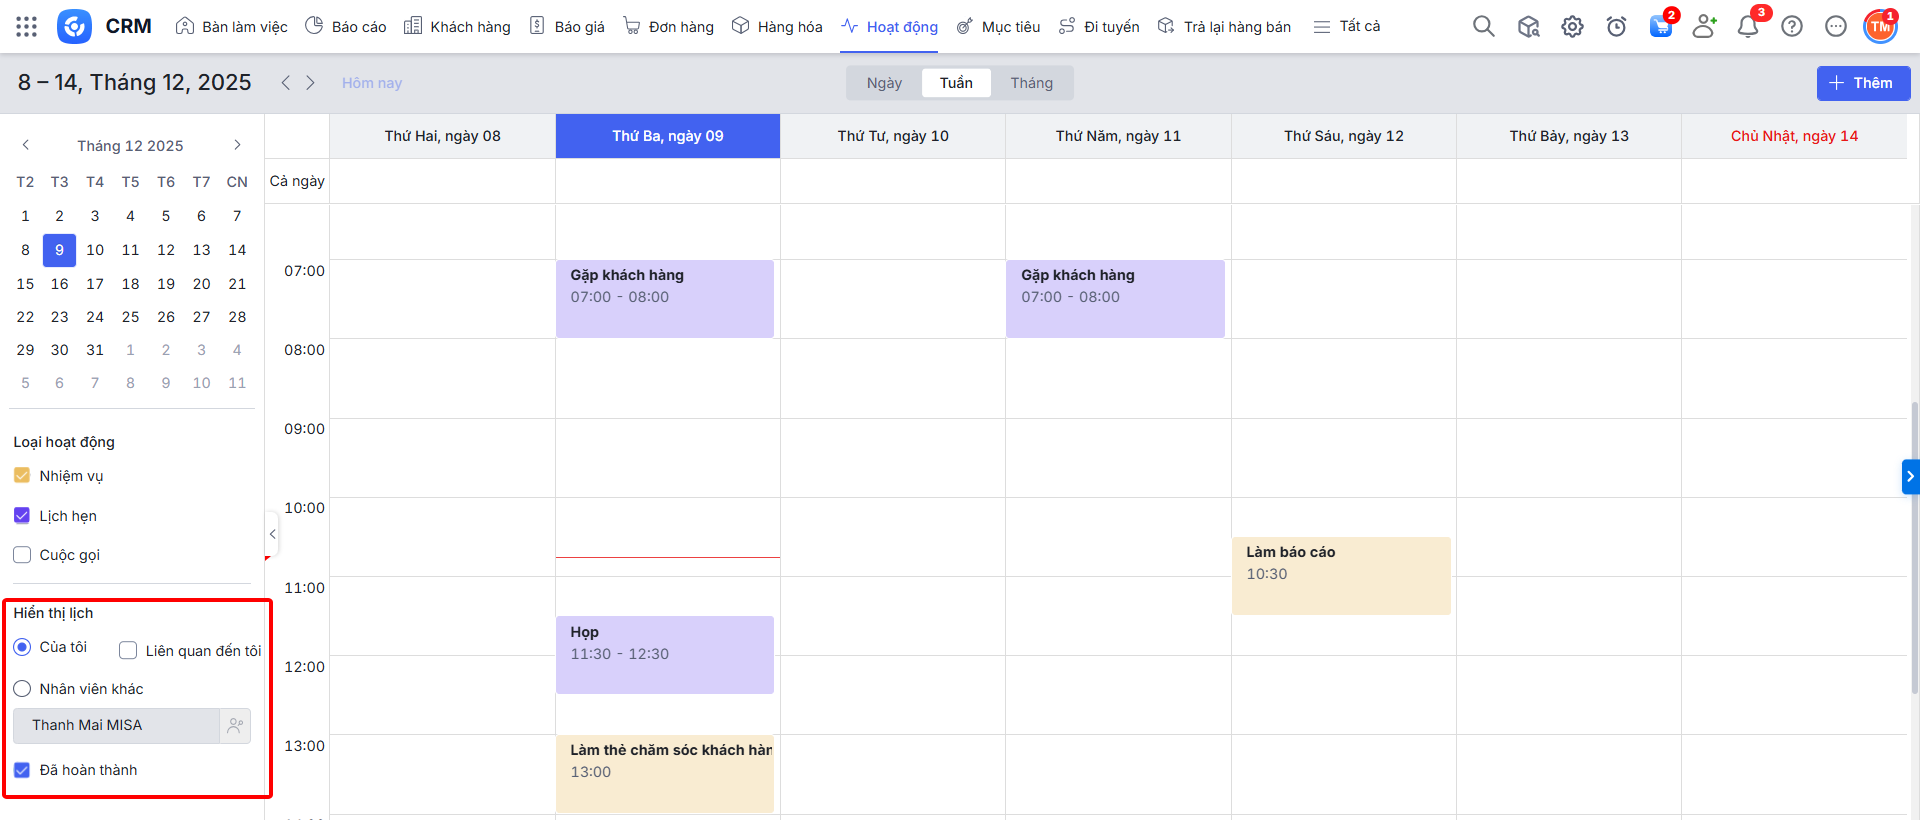Expand the right side panel arrow
Screen dimensions: 1920x820
1909,477
